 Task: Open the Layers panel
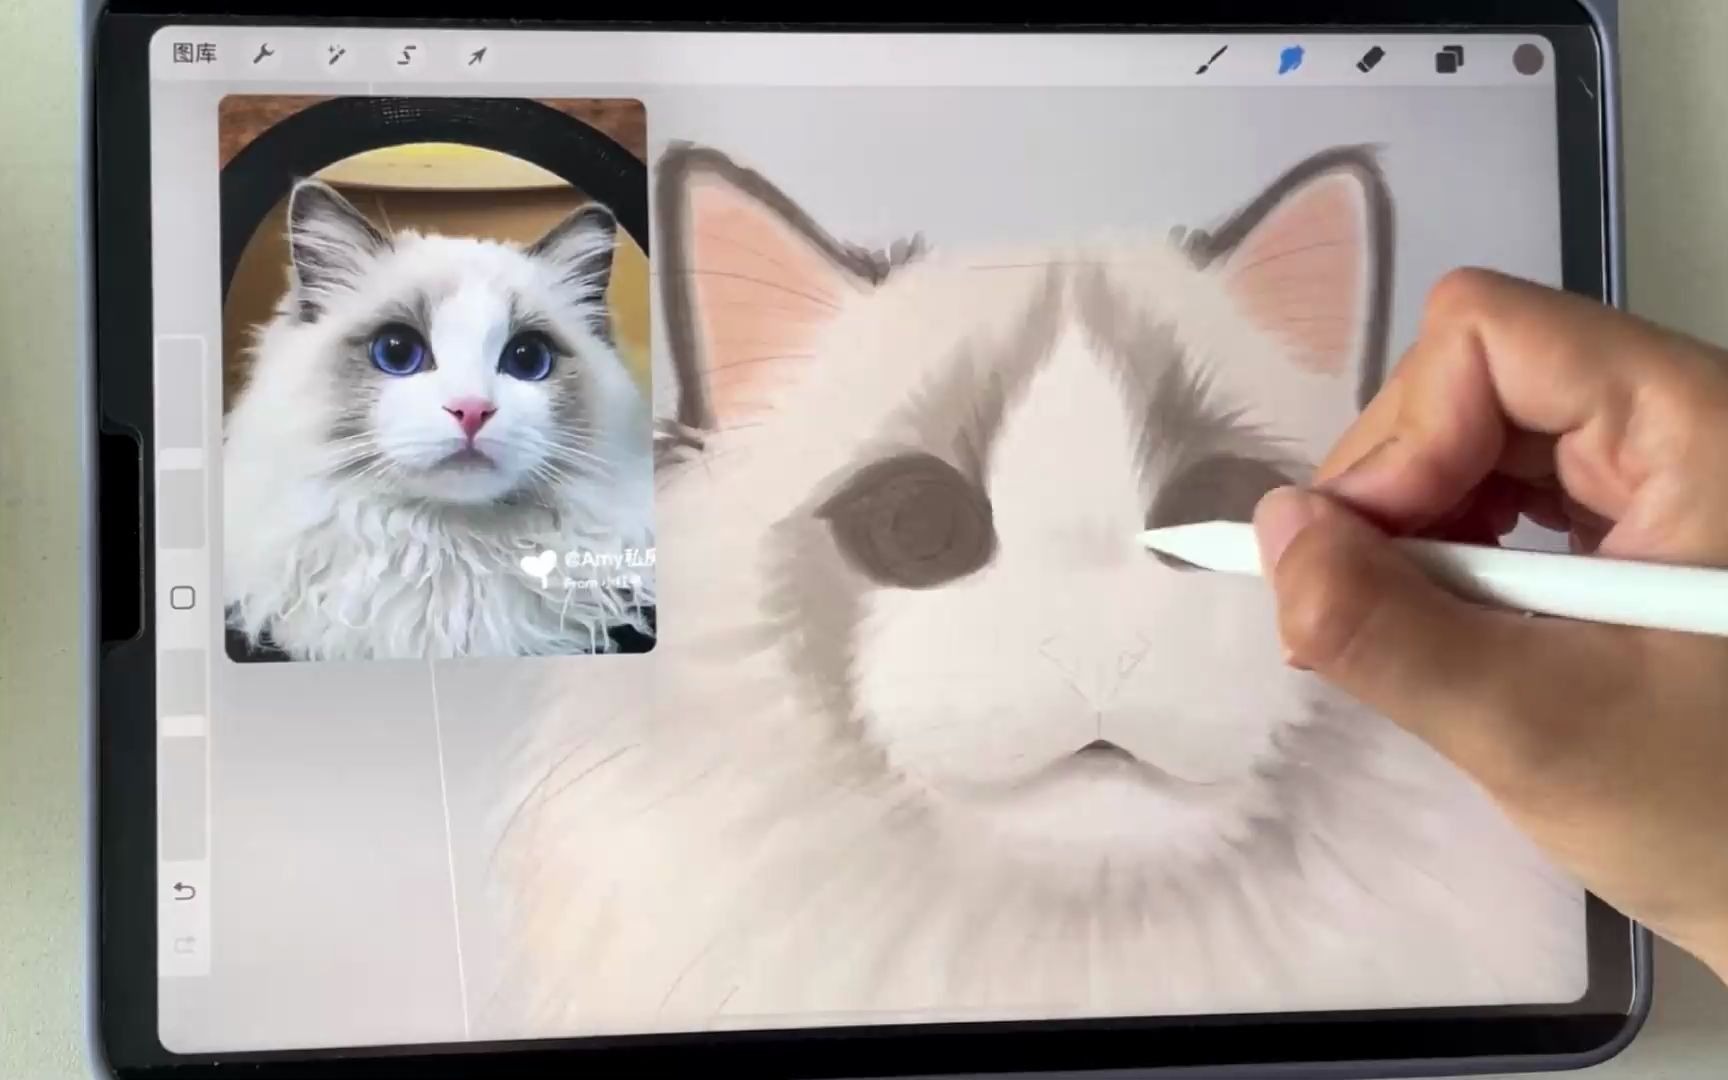tap(1449, 60)
